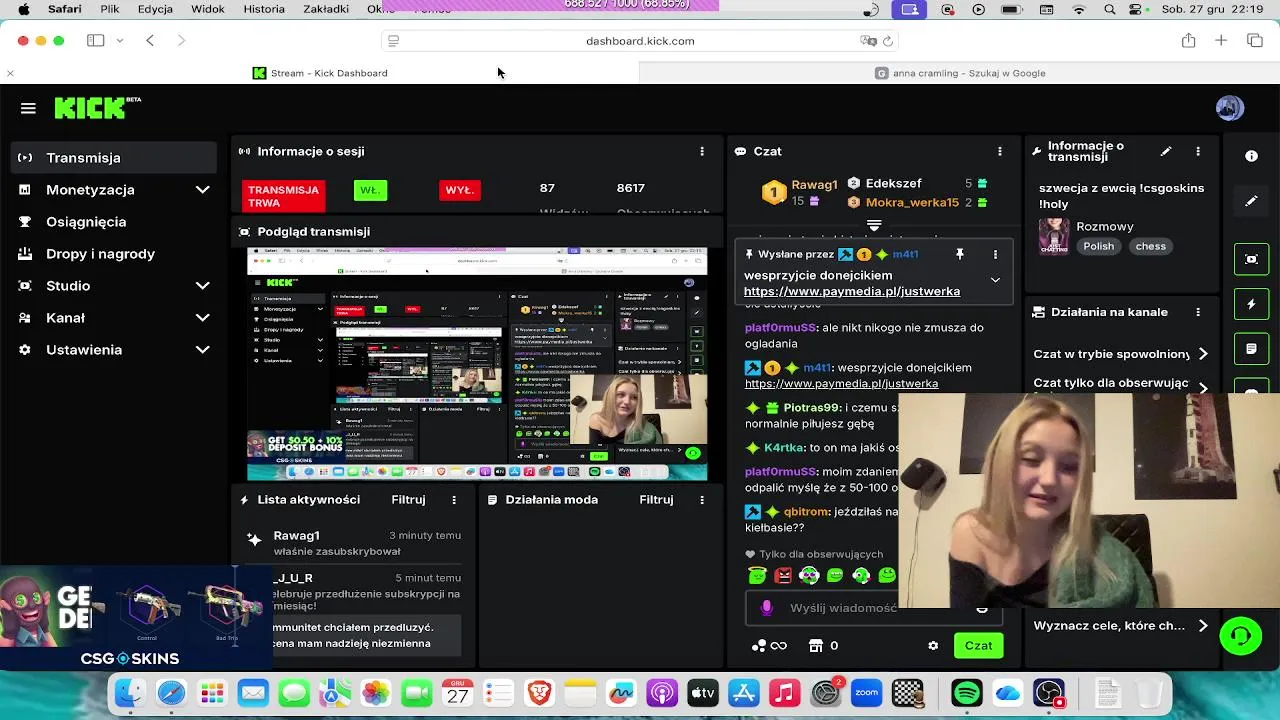
Task: Click the stream preview video thumbnail
Action: tap(477, 364)
